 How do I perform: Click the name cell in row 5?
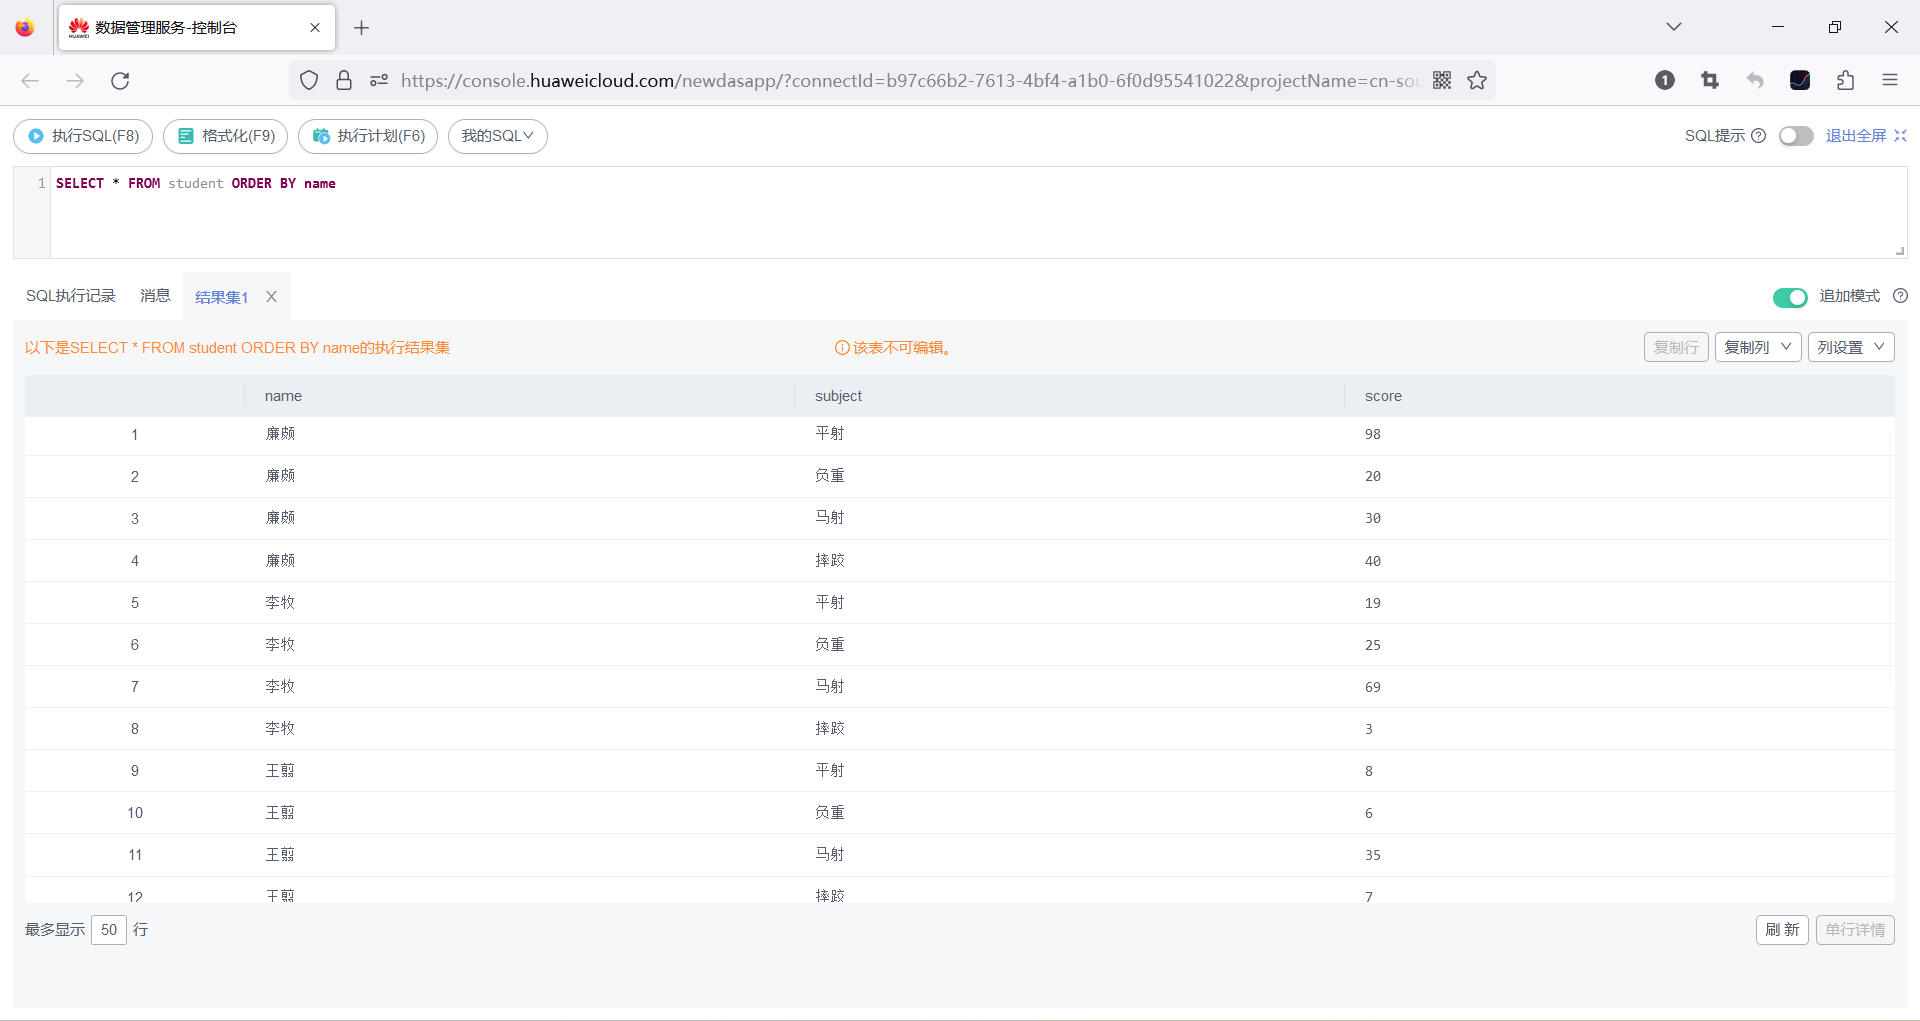(x=520, y=603)
